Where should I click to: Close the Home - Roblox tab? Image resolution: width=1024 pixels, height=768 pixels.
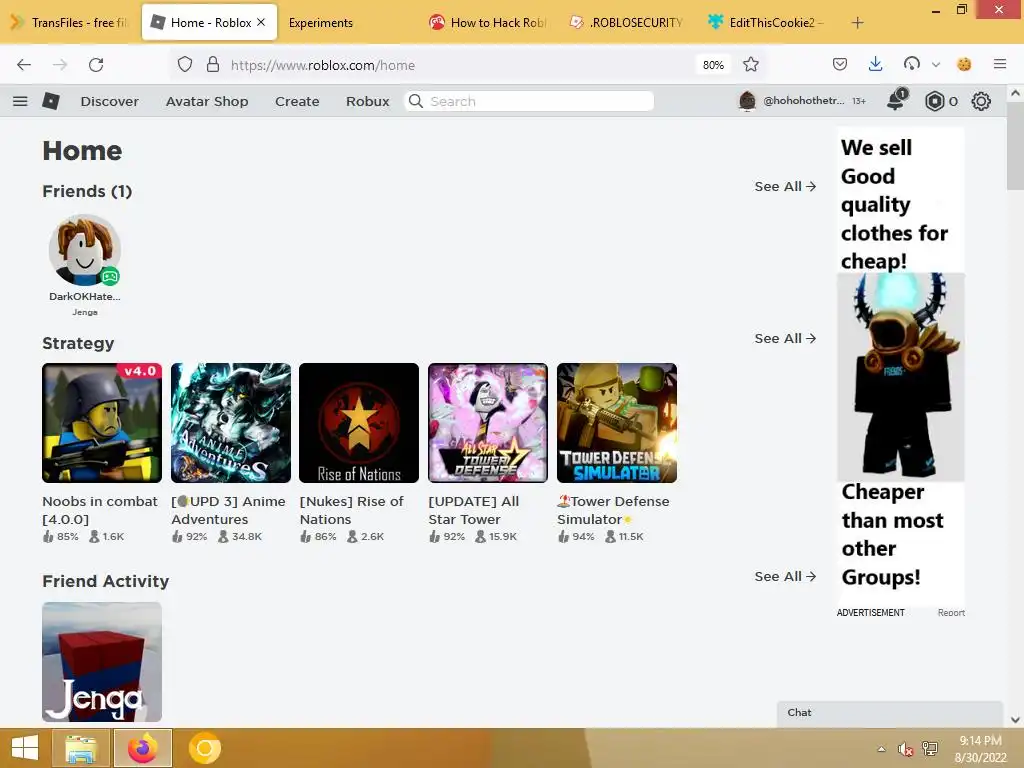pos(261,22)
